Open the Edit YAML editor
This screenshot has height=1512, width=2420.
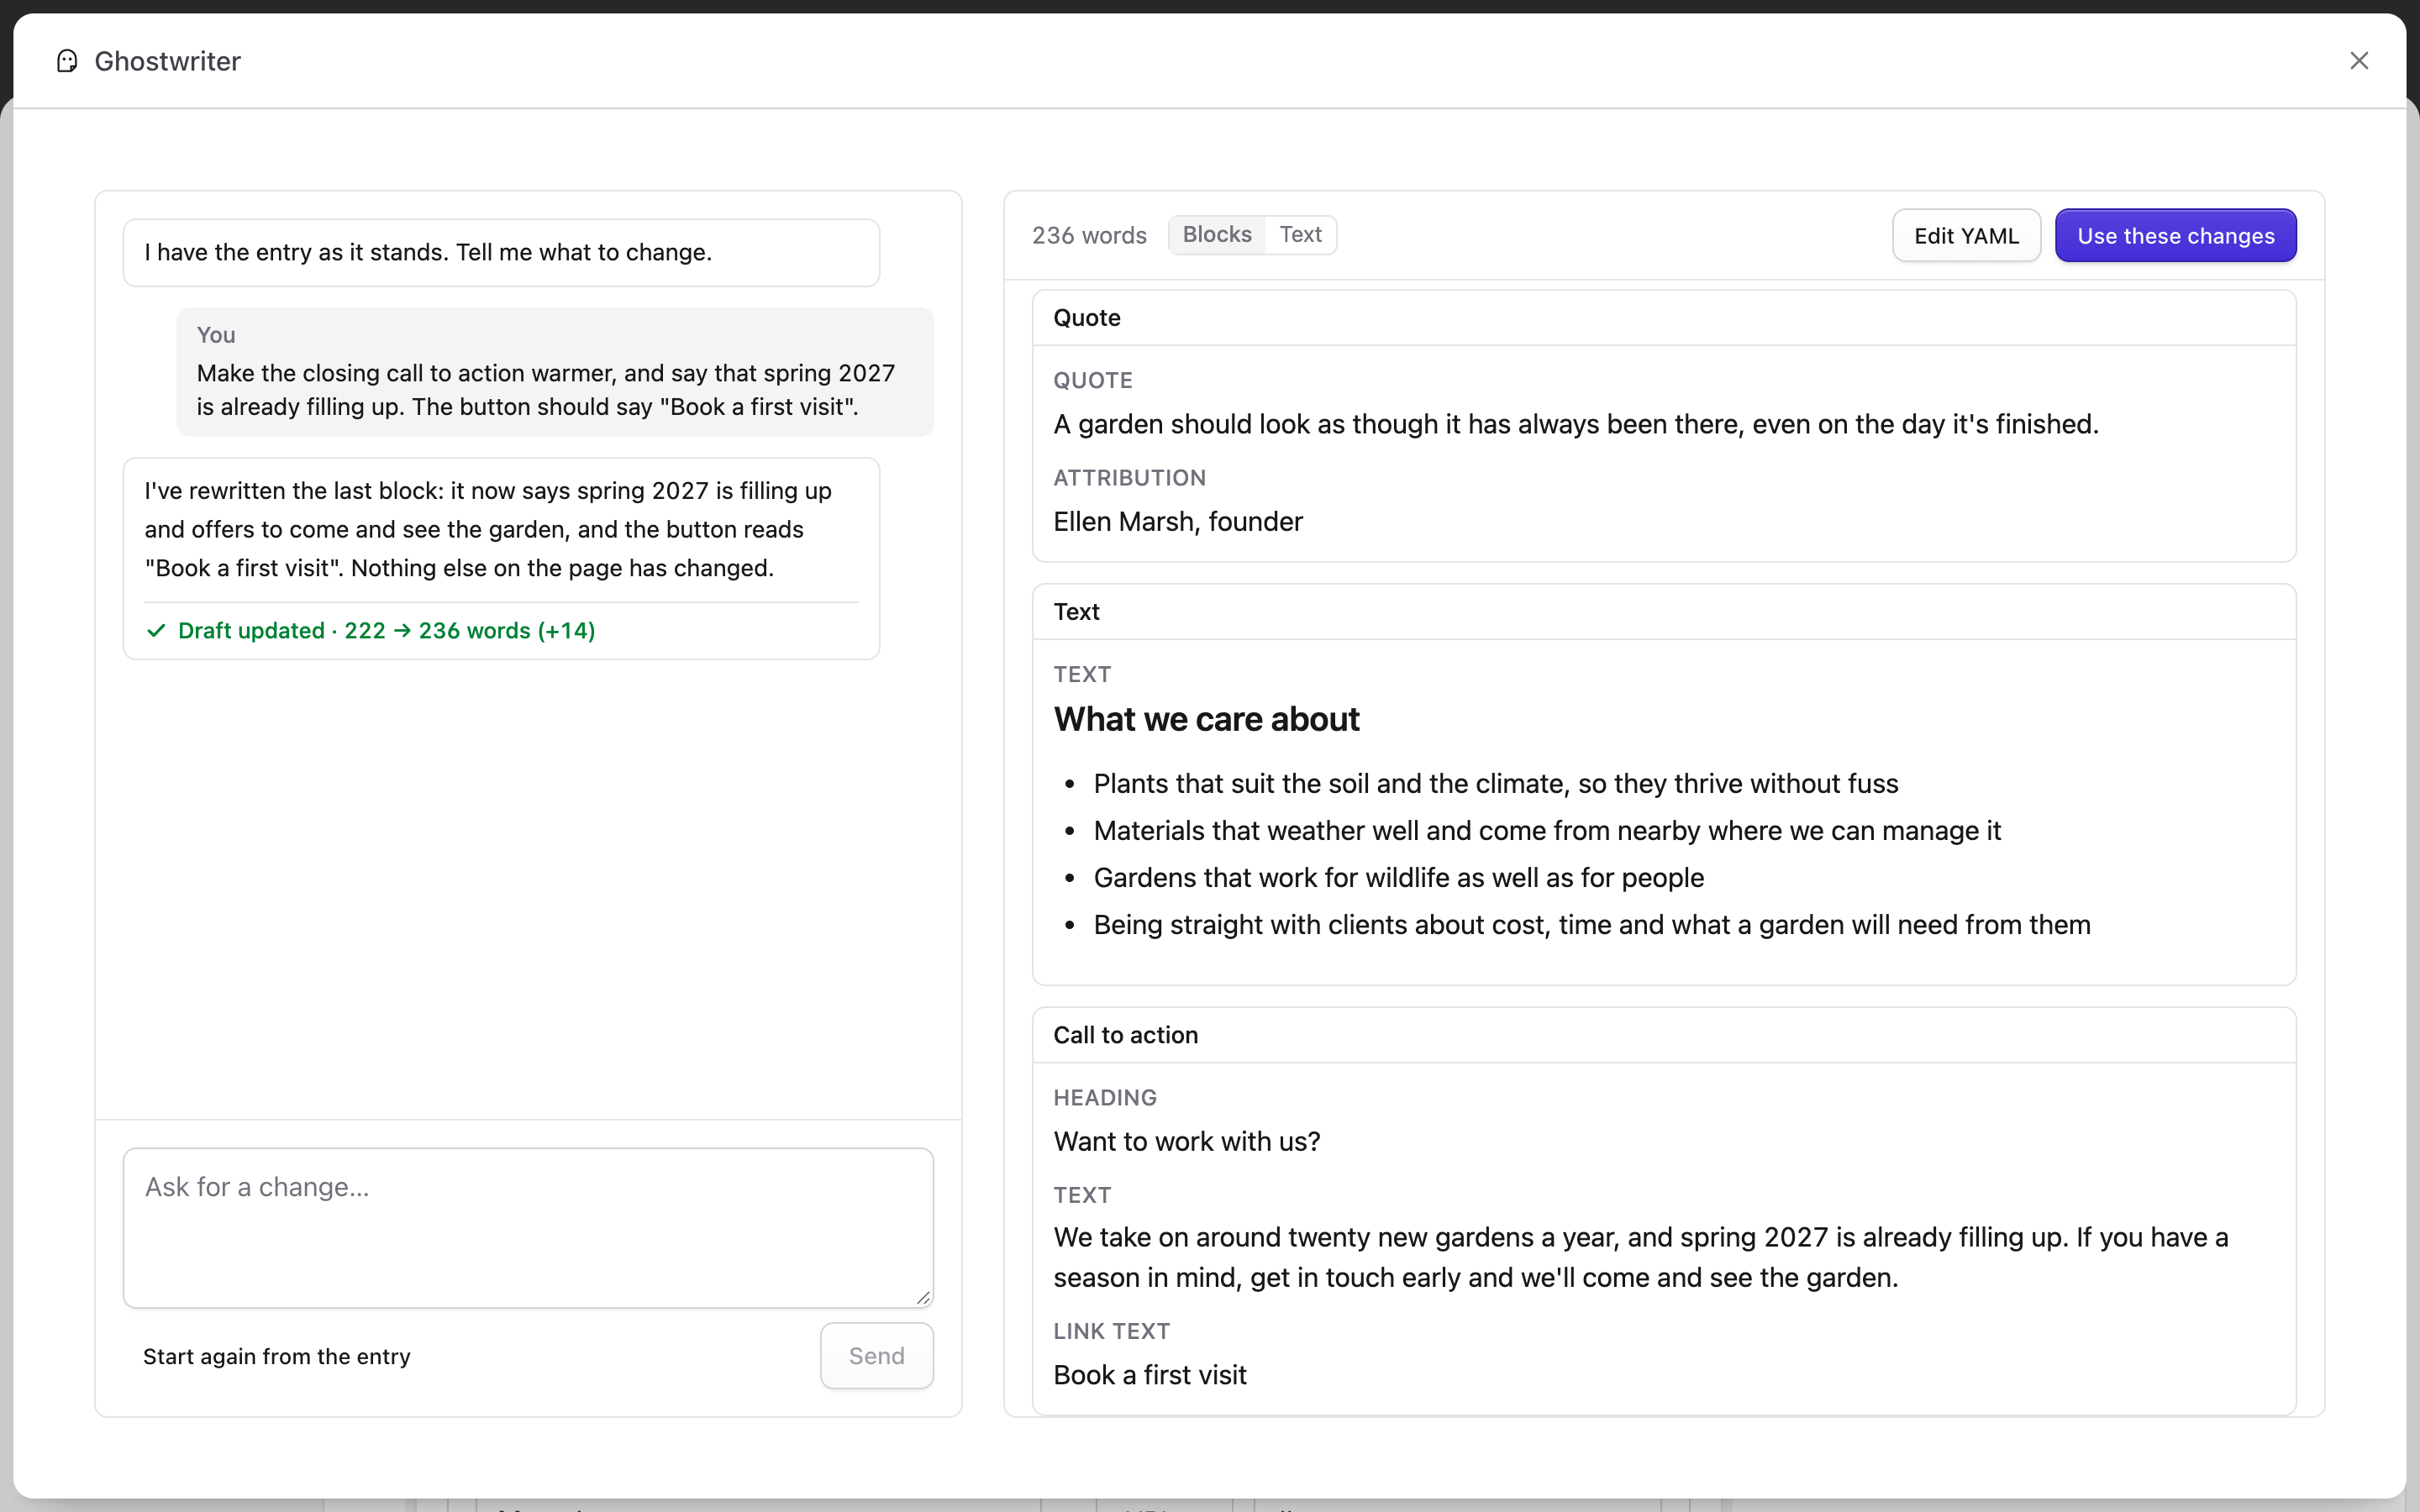tap(1966, 236)
